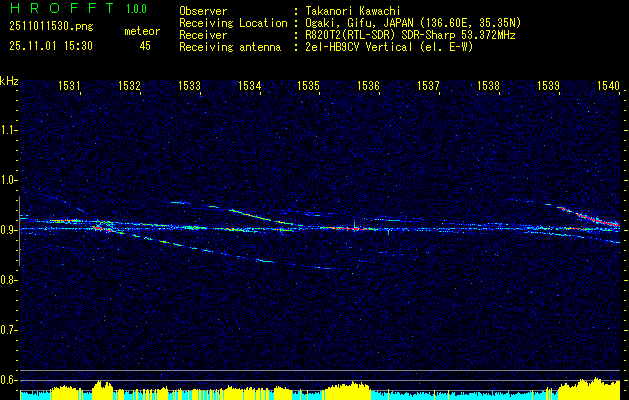Click the 1535 time axis marker
Image resolution: width=629 pixels, height=400 pixels.
(309, 85)
